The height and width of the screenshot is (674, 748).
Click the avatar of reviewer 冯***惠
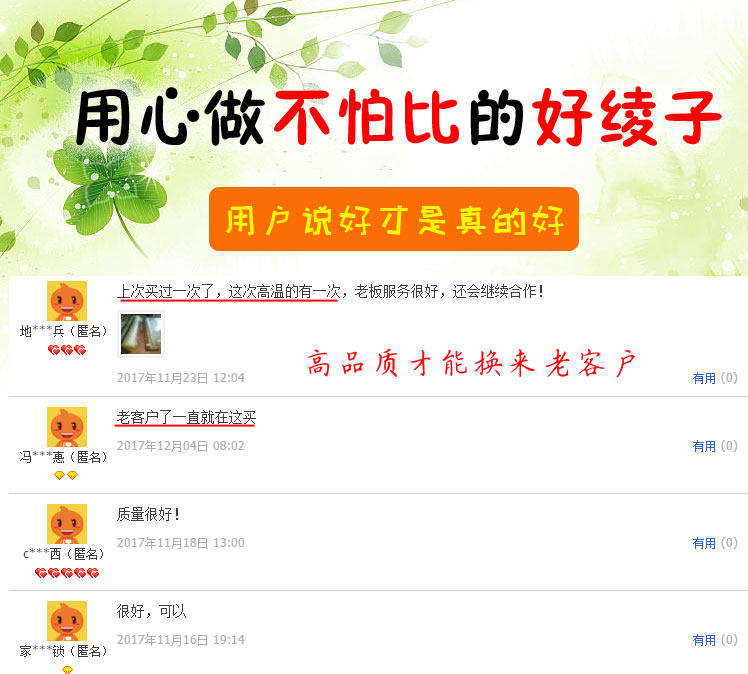tap(67, 427)
